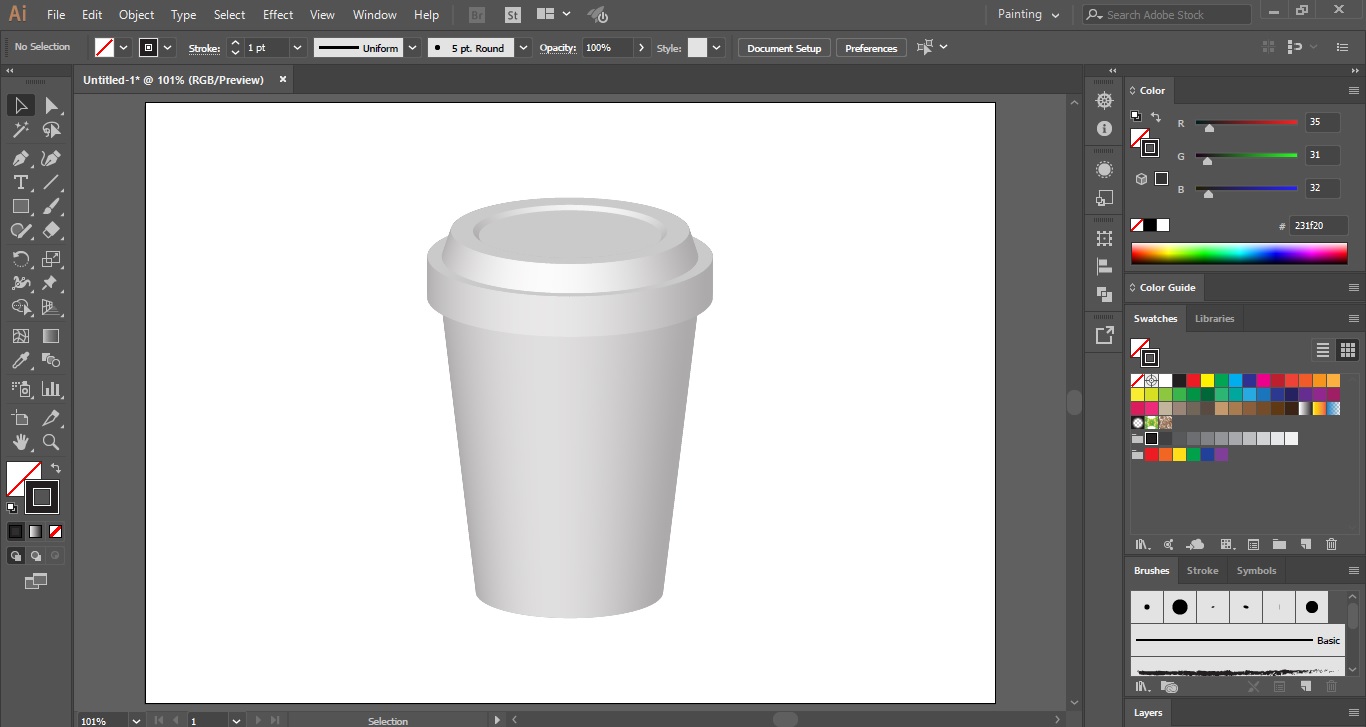This screenshot has height=727, width=1366.
Task: Select the Gradient tool in the toolbar
Action: coord(50,334)
